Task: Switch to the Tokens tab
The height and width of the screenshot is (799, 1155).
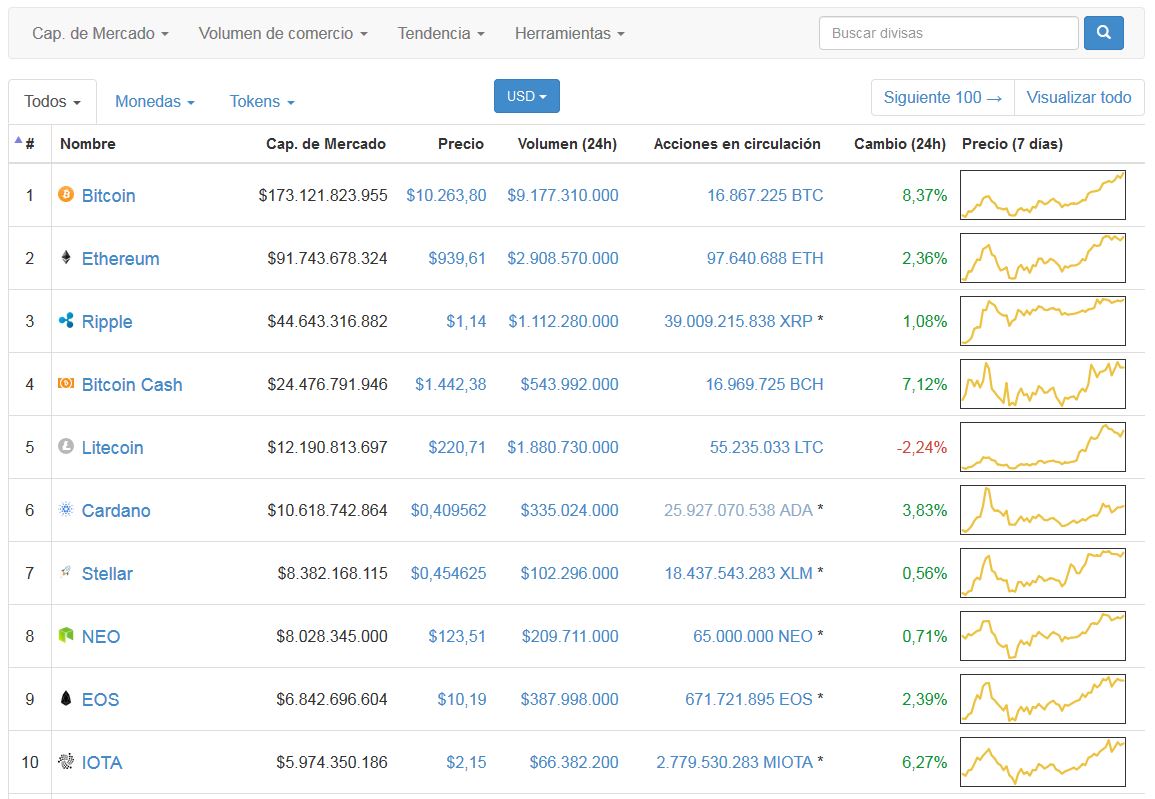Action: pos(262,102)
